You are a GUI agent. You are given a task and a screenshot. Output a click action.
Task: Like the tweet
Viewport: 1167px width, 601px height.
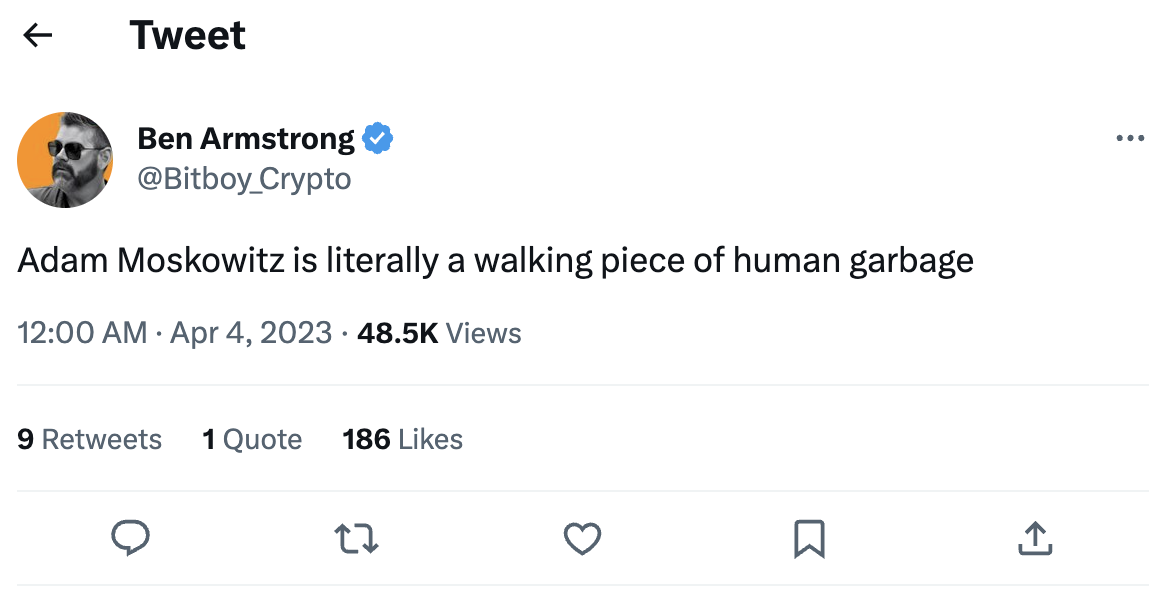(582, 539)
